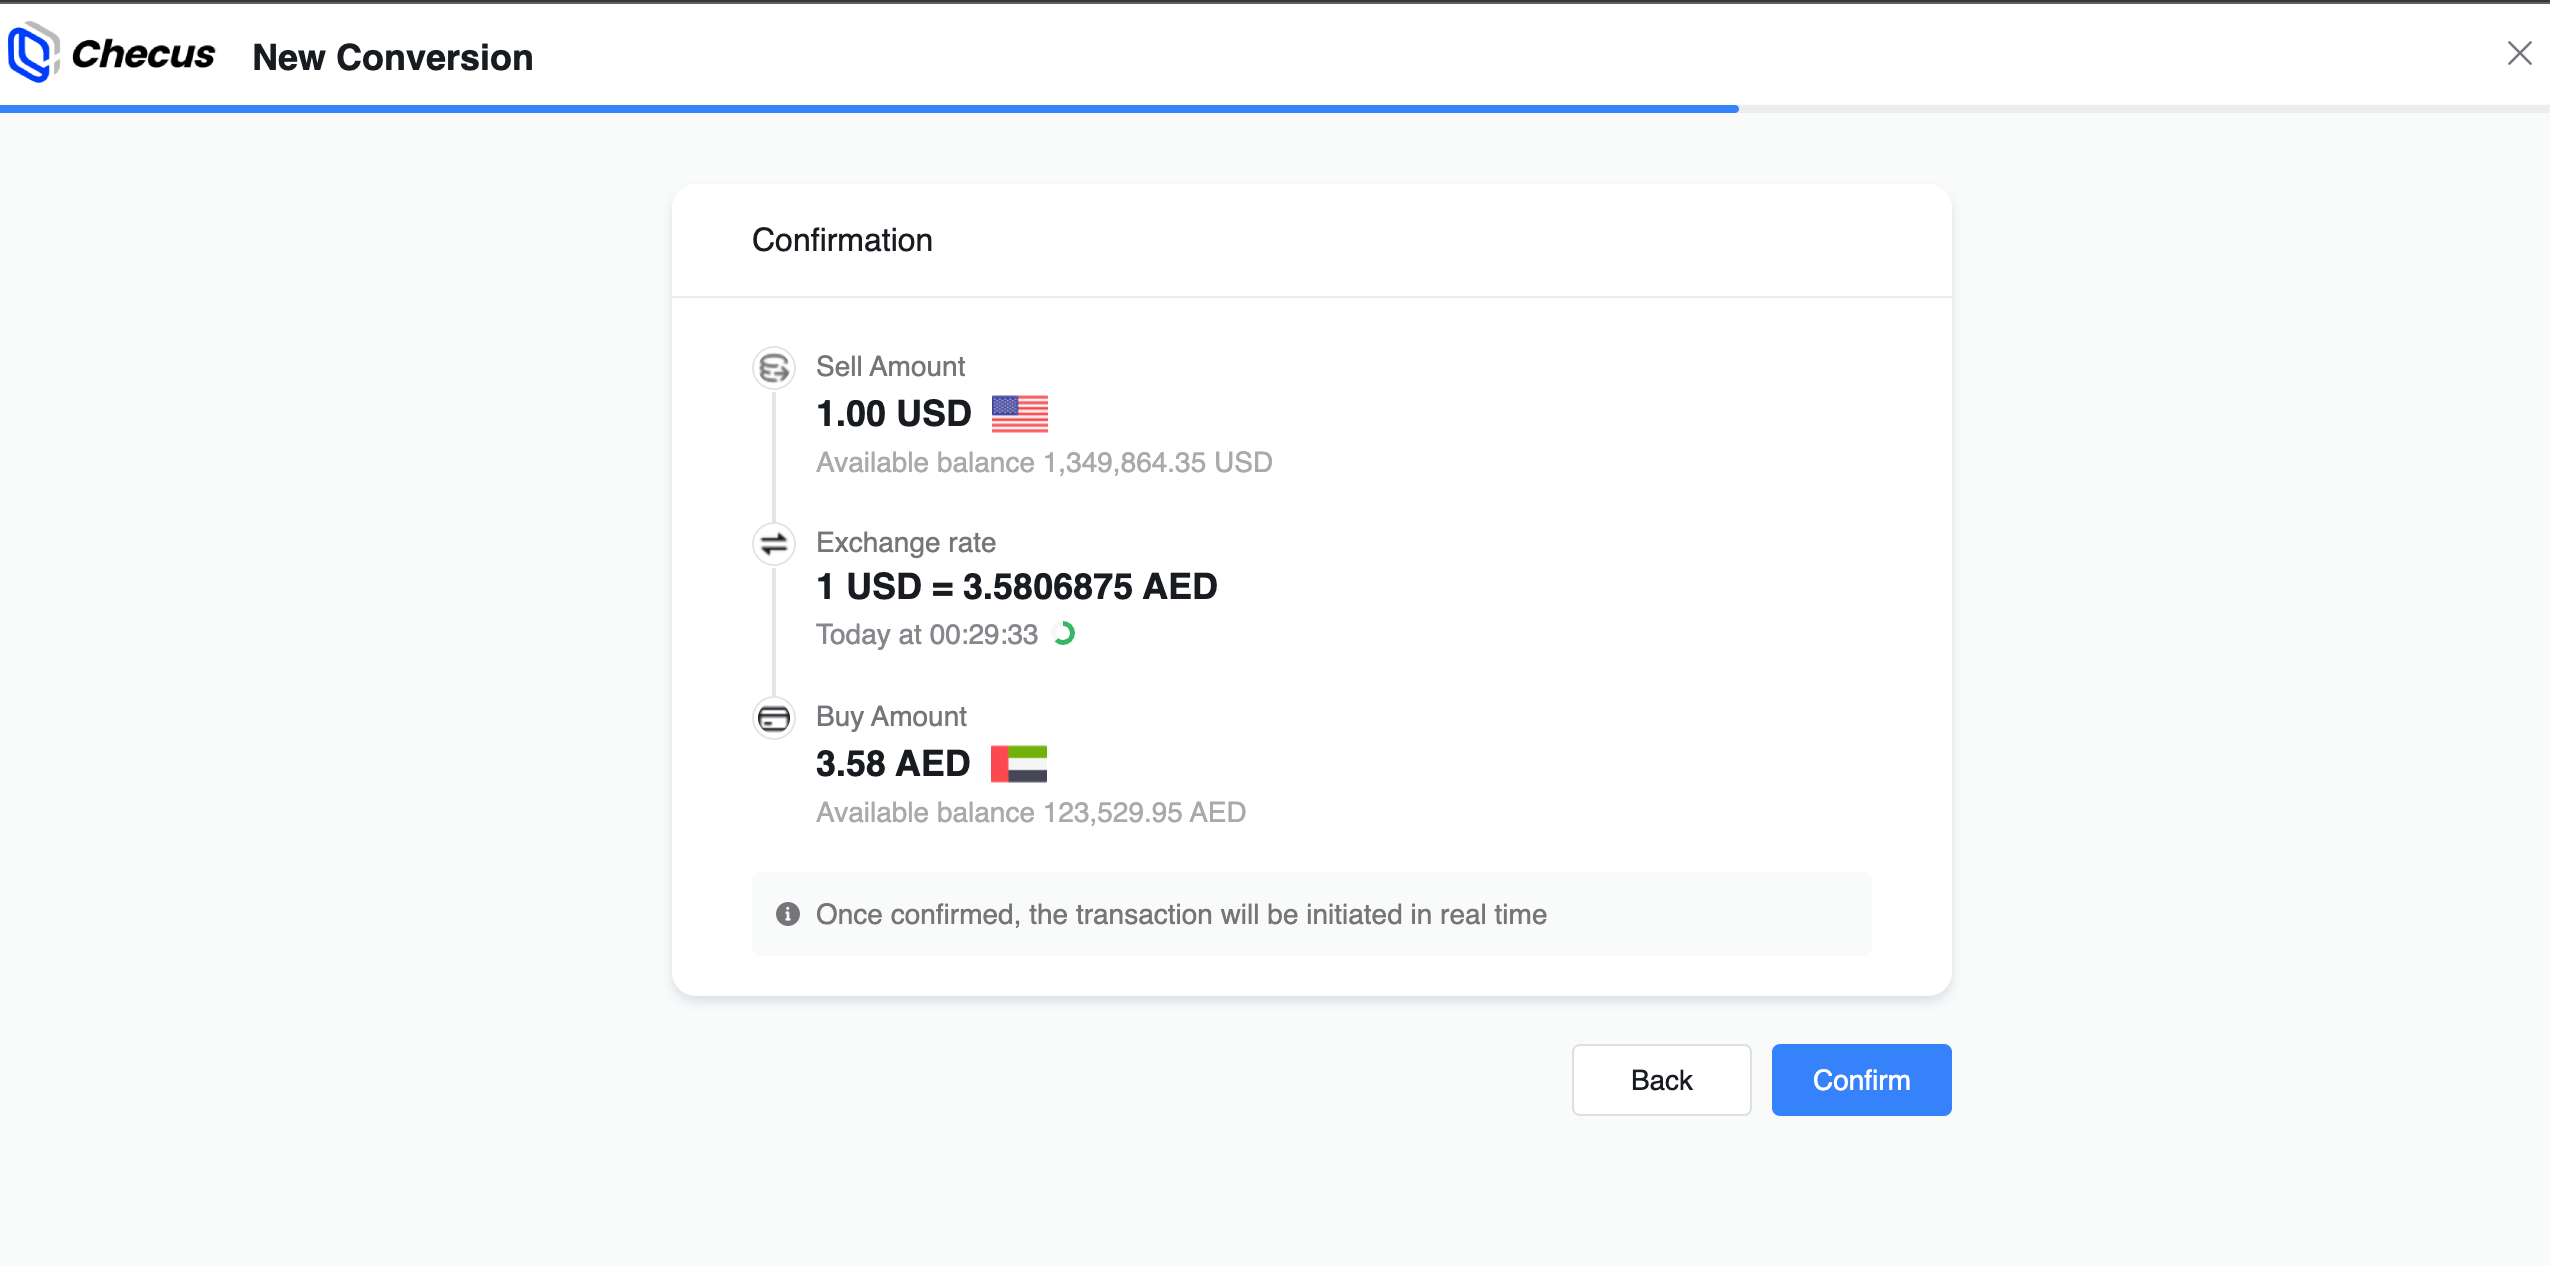Click the Sell Amount coins icon
The image size is (2550, 1266).
click(773, 368)
